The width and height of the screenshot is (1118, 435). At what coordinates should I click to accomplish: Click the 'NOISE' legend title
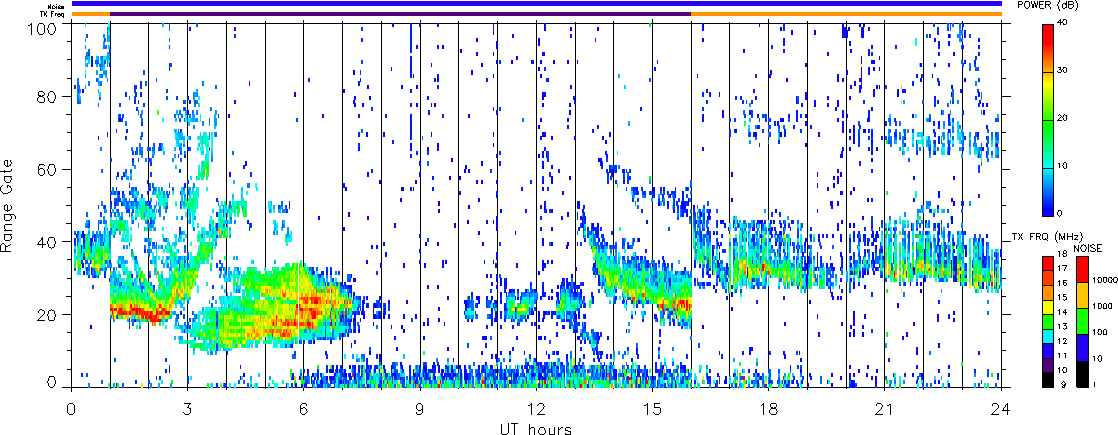click(x=1087, y=248)
